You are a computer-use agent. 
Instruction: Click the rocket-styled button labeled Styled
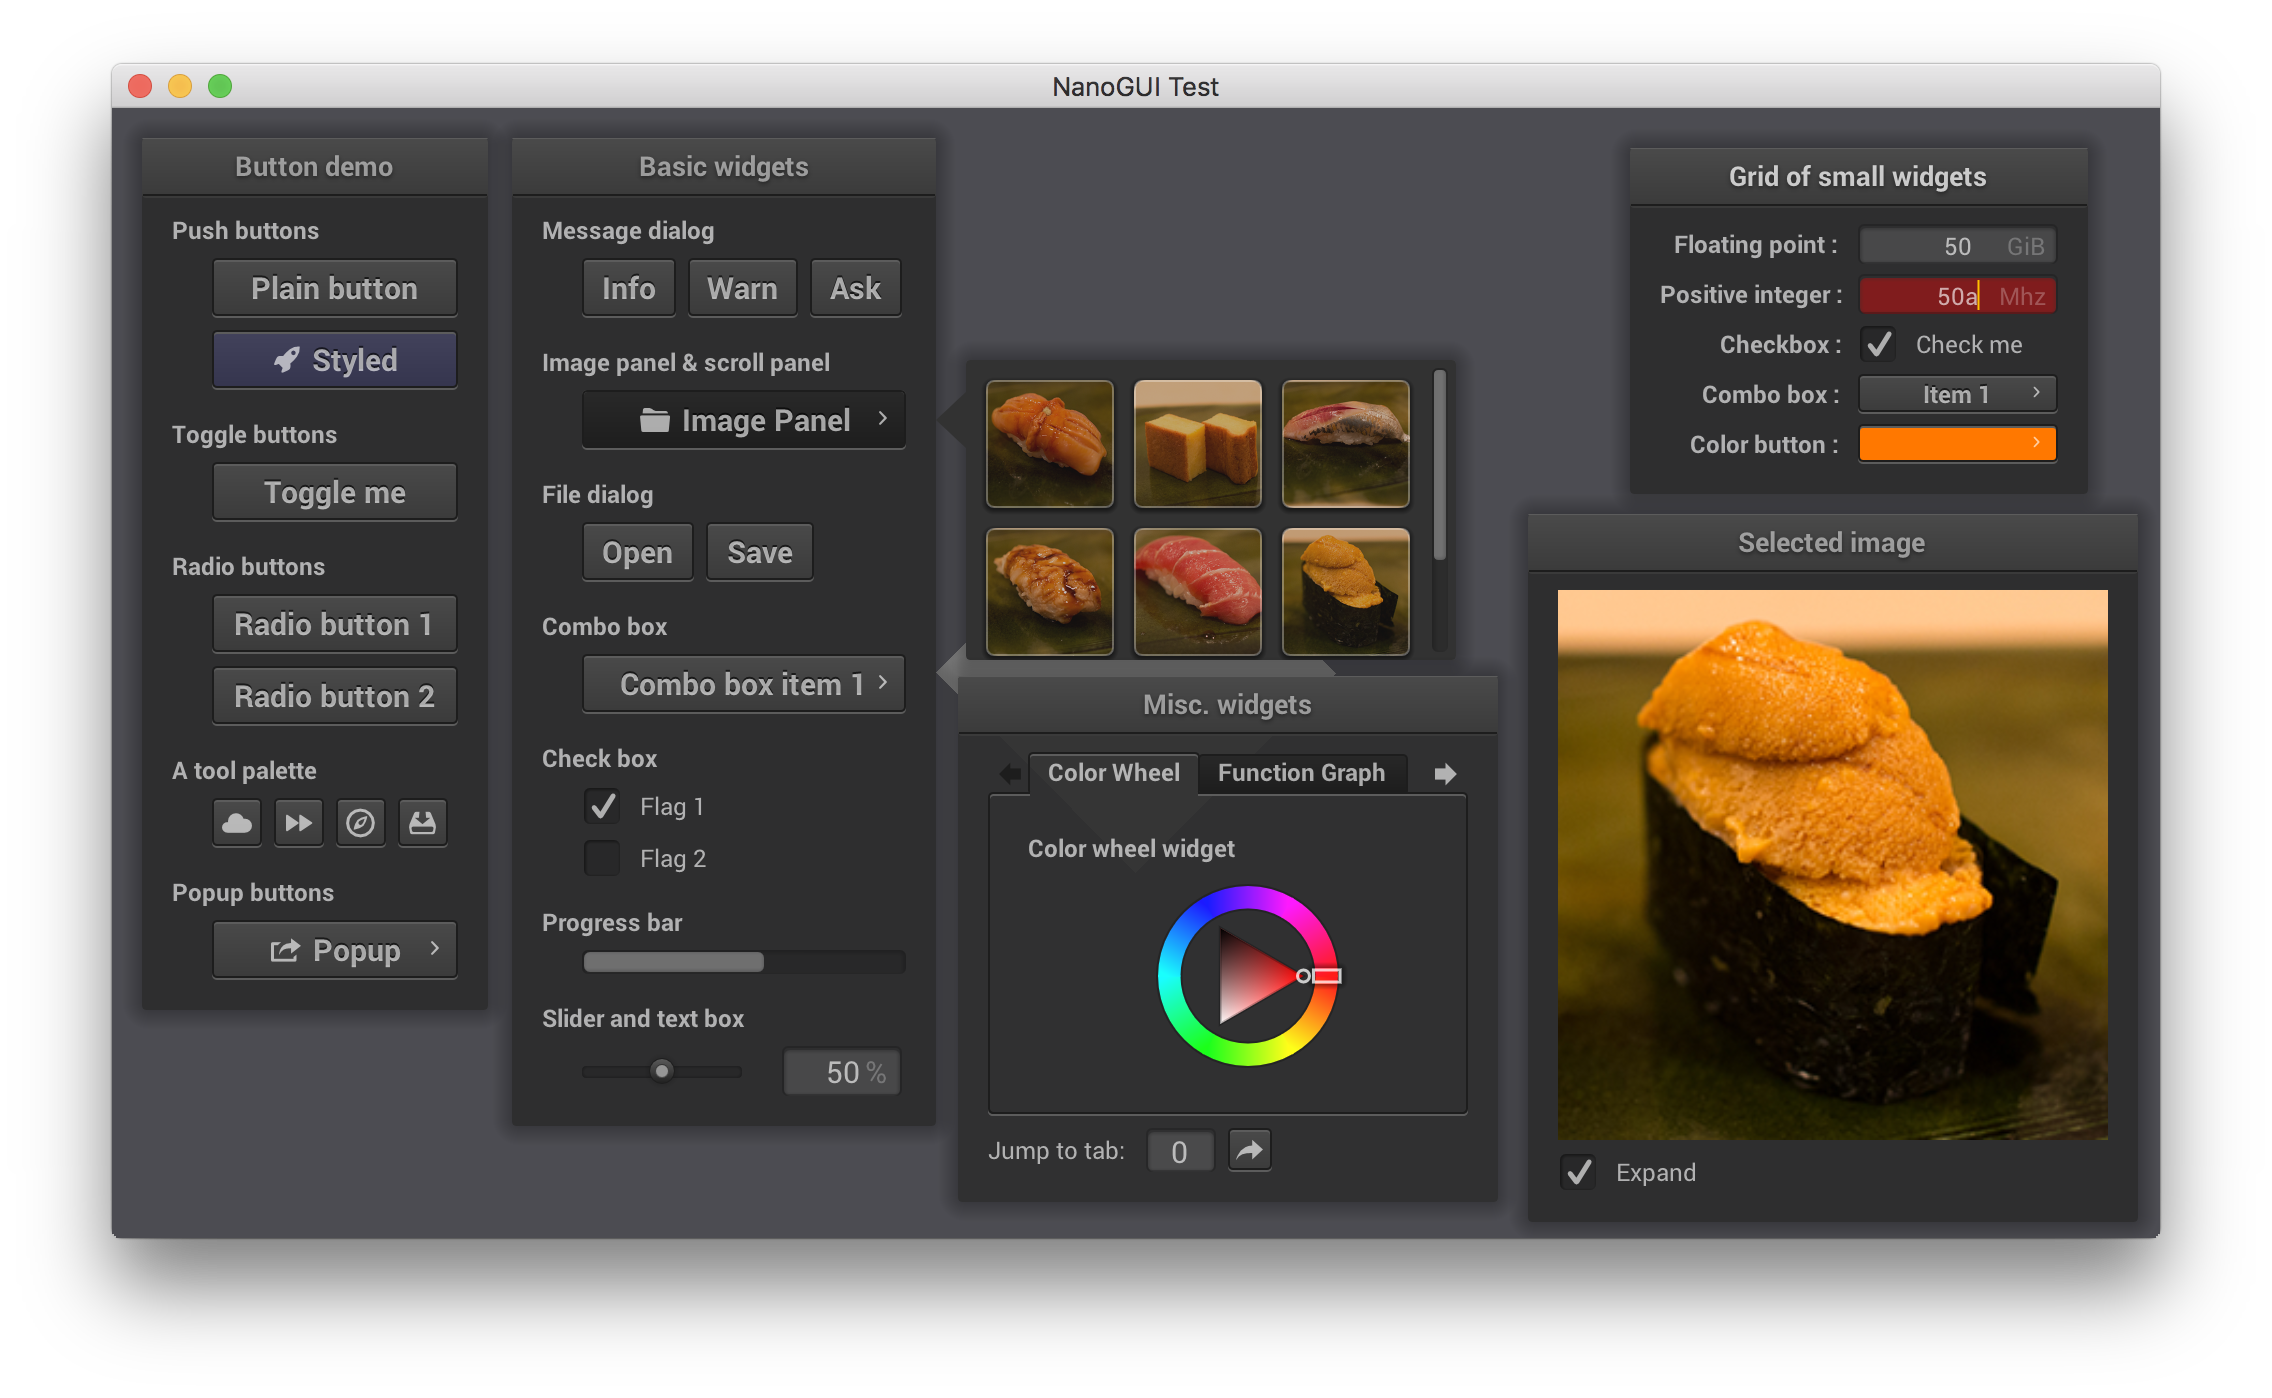[x=334, y=359]
